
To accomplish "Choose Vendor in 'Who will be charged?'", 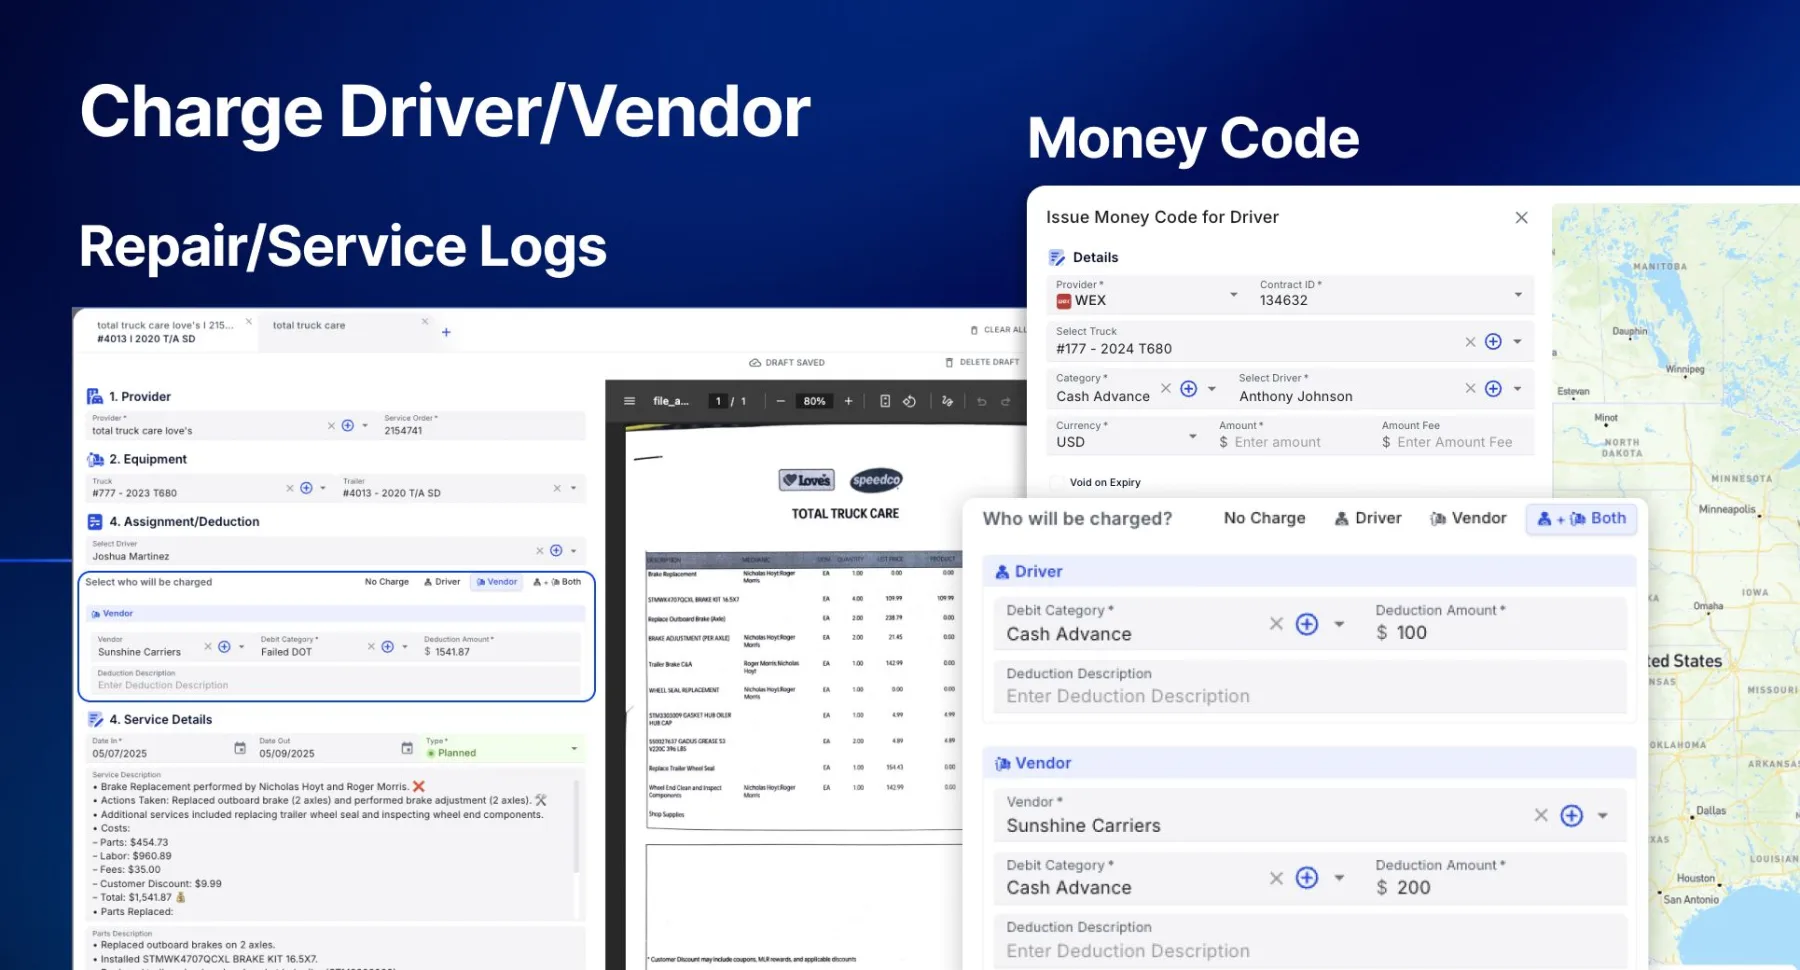I will click(1468, 518).
